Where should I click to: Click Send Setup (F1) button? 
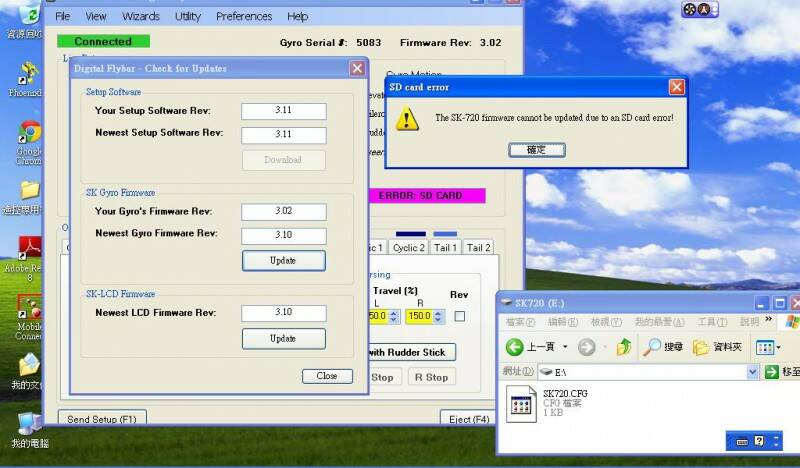coord(102,419)
